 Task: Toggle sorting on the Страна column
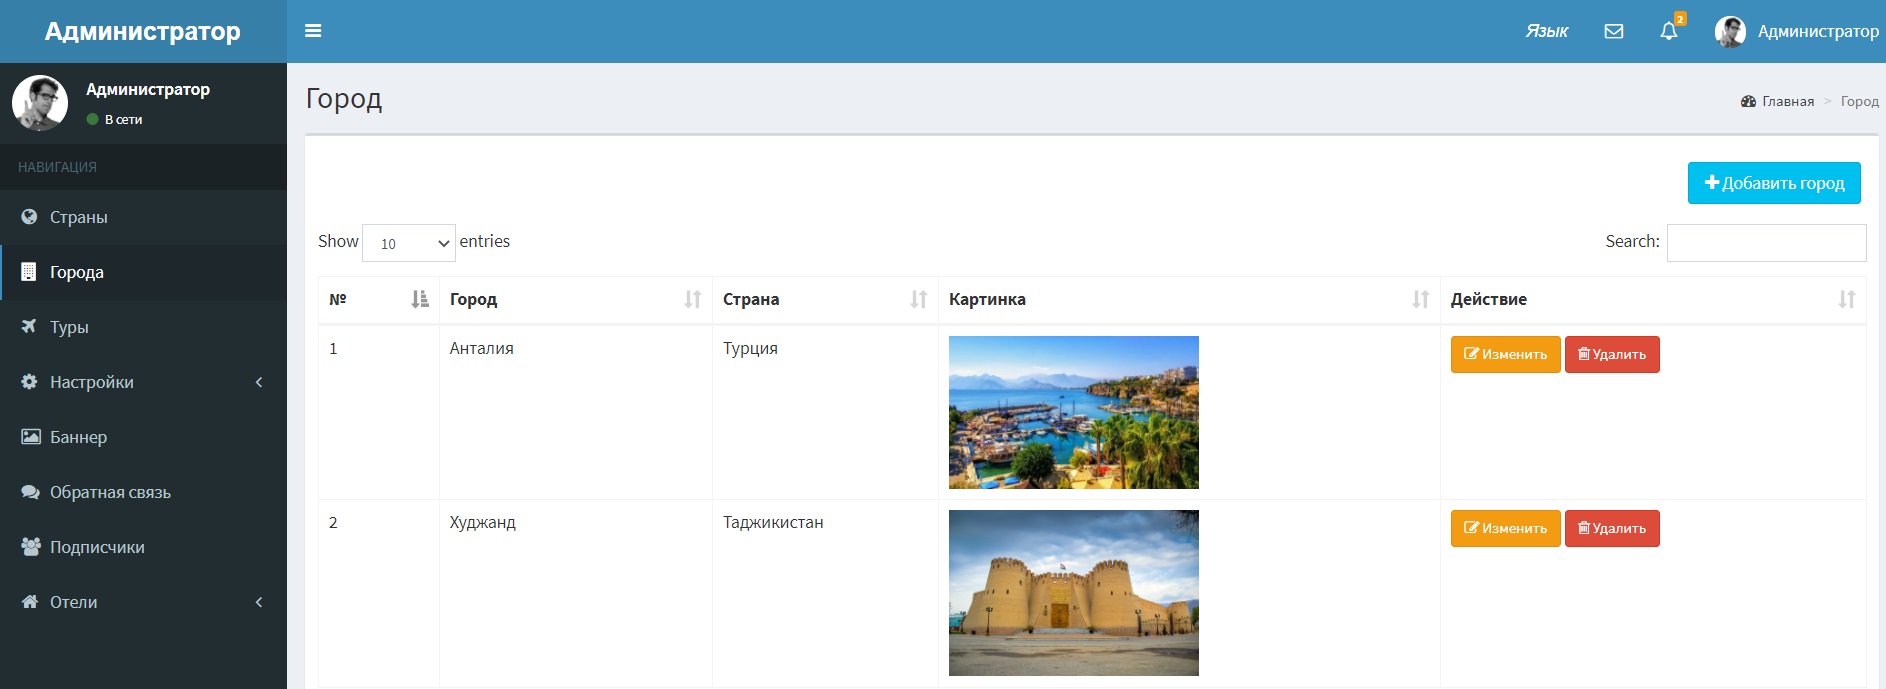824,299
